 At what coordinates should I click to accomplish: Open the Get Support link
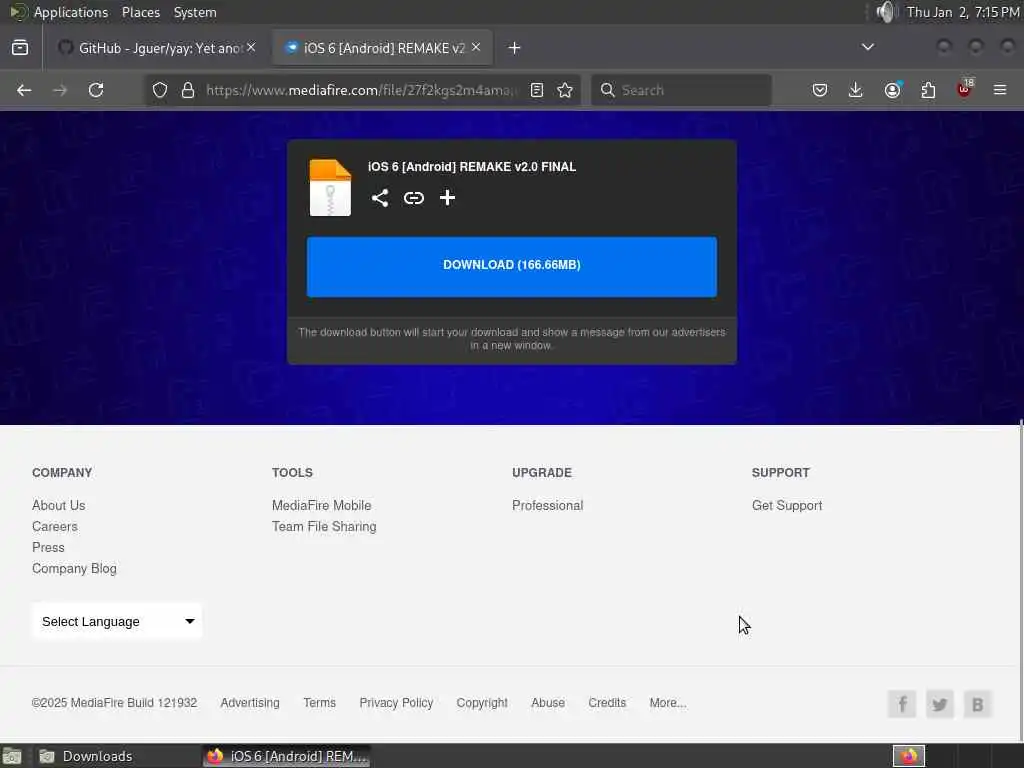coord(787,505)
